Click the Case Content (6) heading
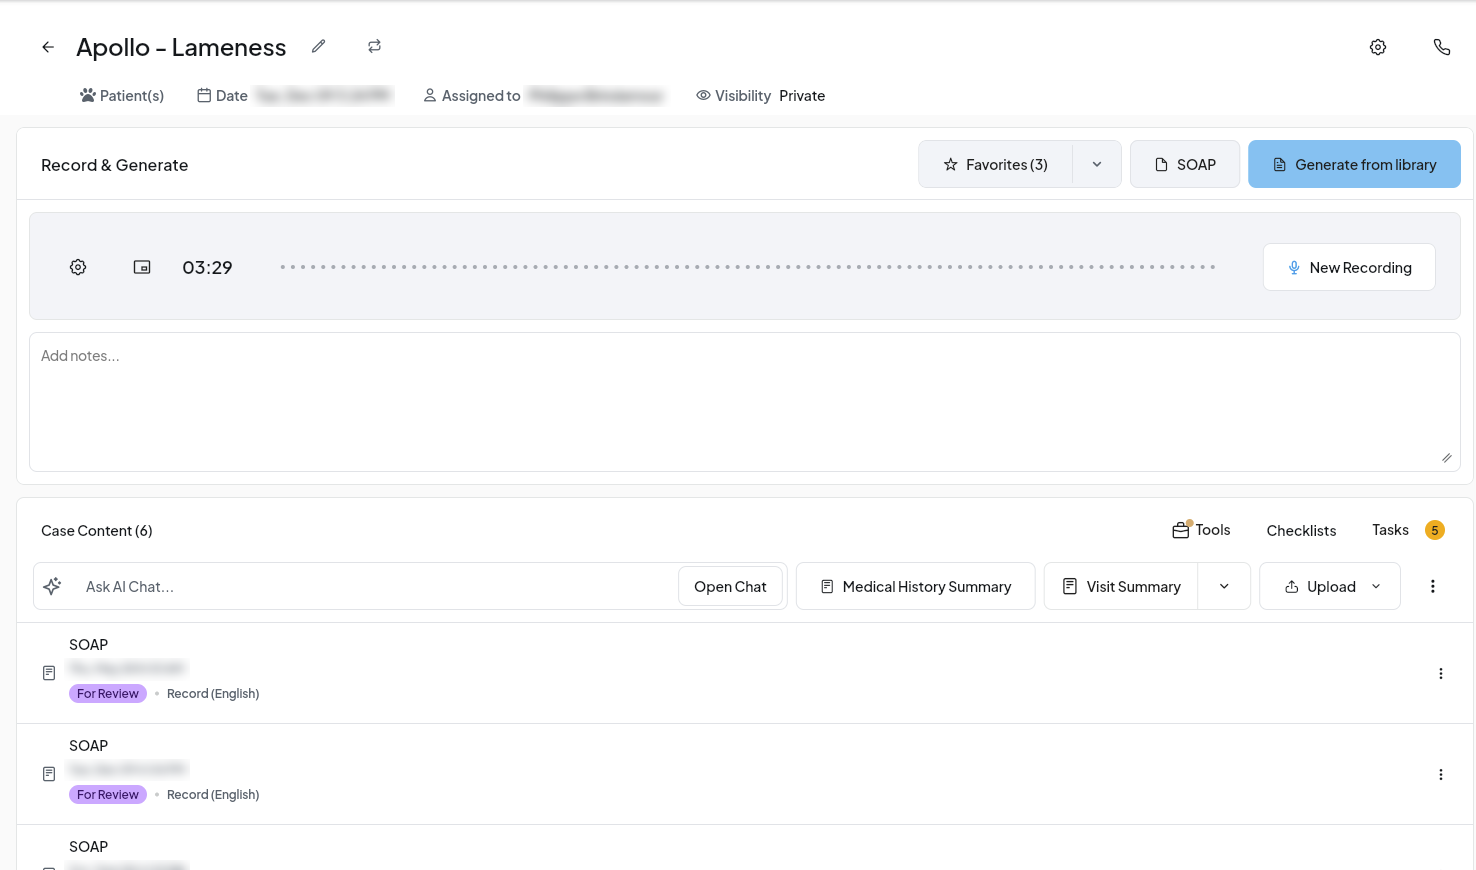The height and width of the screenshot is (870, 1476). (97, 531)
